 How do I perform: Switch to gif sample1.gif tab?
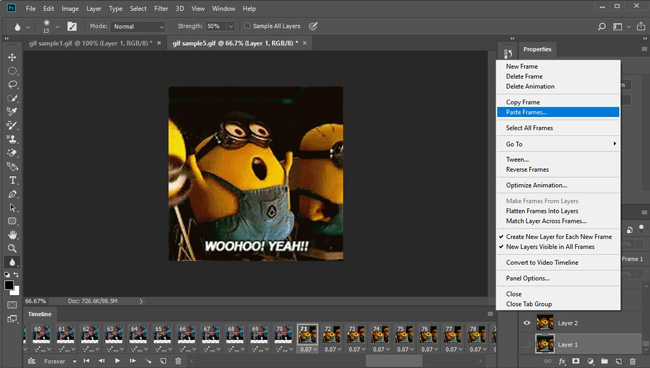coord(91,43)
